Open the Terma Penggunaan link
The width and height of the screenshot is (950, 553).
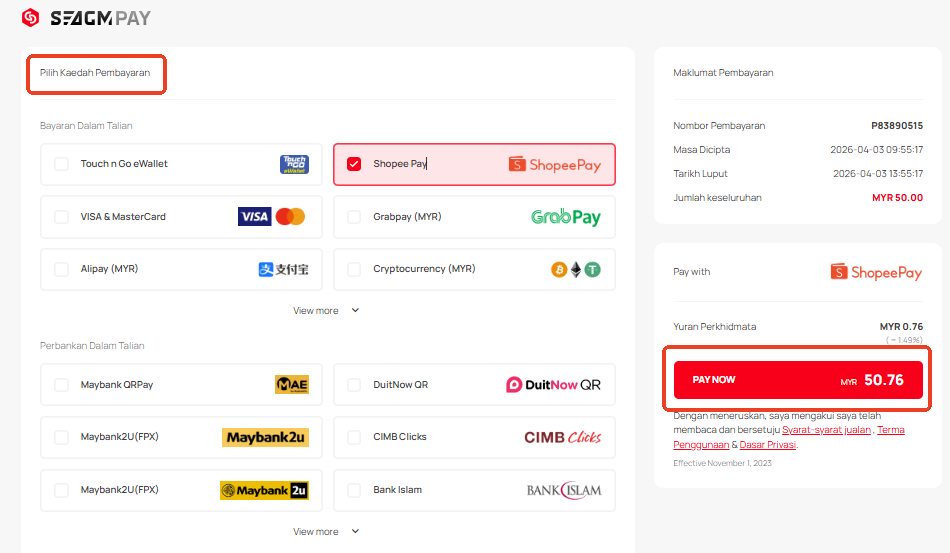[890, 430]
